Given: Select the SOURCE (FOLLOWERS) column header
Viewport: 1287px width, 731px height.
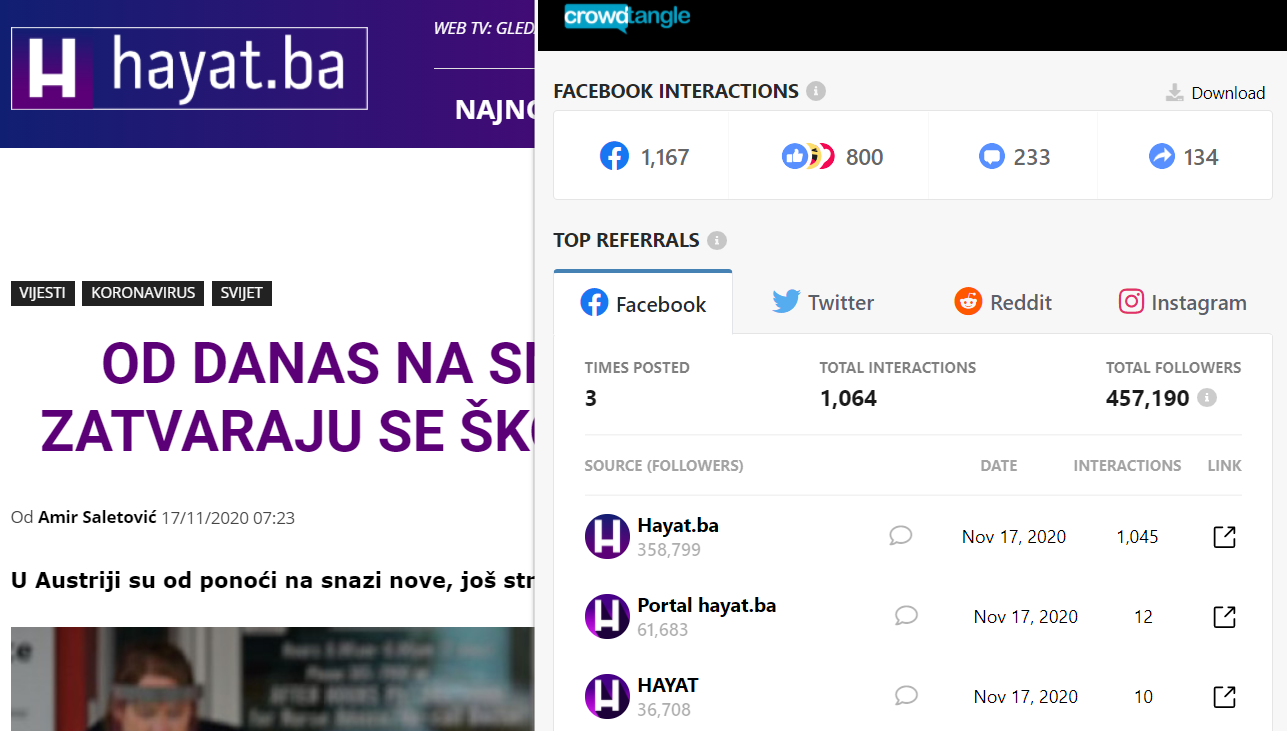Looking at the screenshot, I should pos(664,466).
